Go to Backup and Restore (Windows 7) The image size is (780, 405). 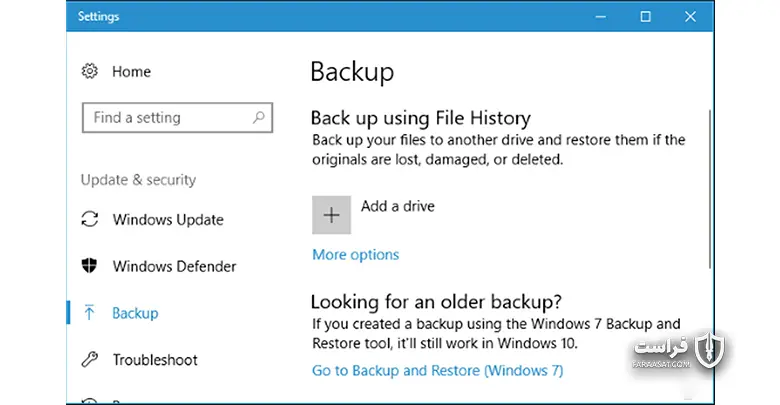(438, 371)
